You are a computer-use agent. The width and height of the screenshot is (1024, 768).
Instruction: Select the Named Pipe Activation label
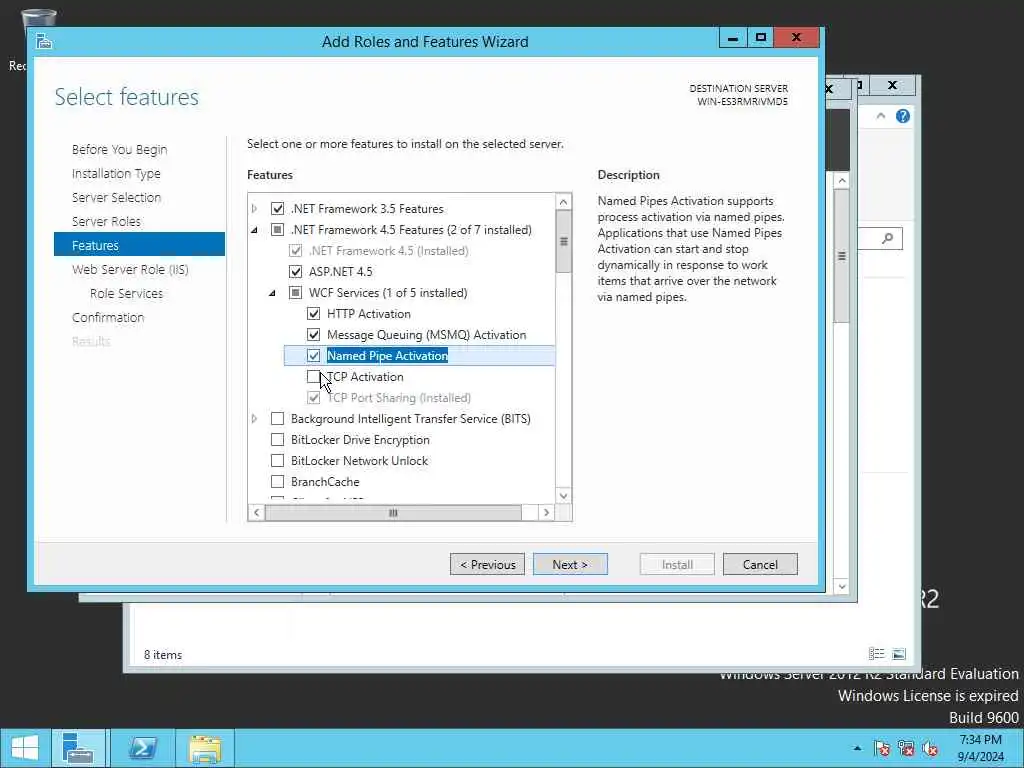387,355
